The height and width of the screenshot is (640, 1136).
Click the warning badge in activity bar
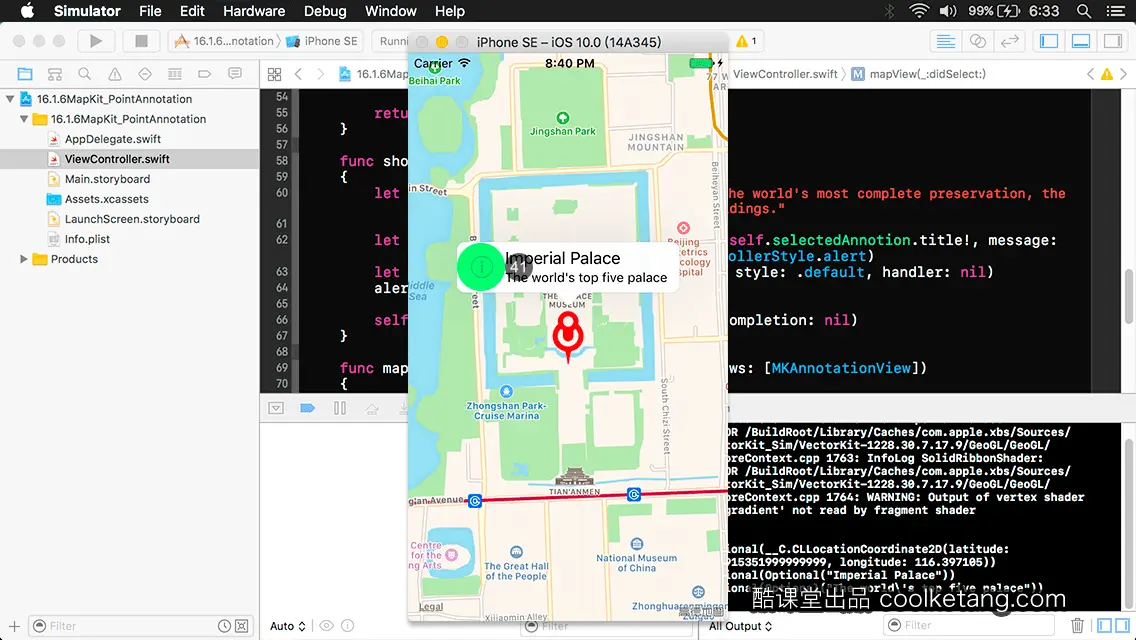(746, 41)
